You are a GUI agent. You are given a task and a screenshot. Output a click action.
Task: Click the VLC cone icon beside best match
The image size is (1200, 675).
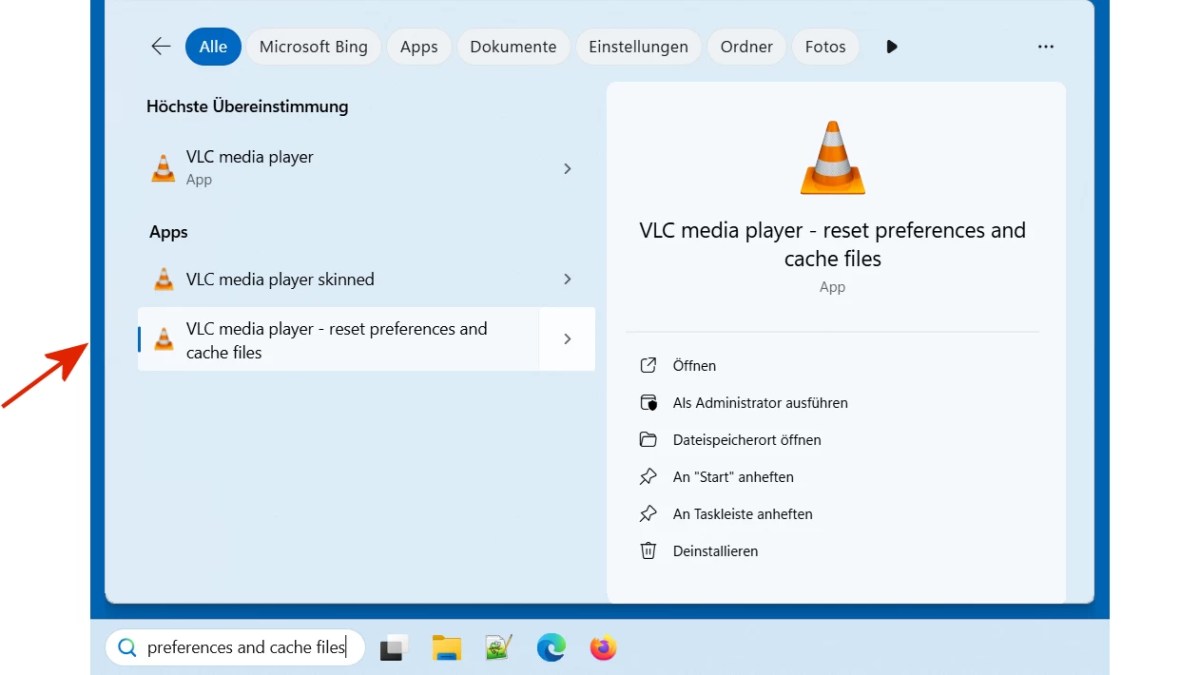(x=163, y=168)
